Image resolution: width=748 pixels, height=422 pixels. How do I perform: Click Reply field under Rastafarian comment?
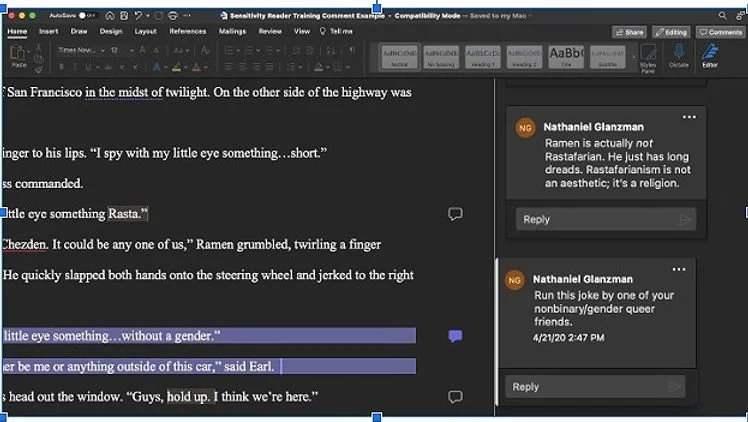pyautogui.click(x=606, y=219)
